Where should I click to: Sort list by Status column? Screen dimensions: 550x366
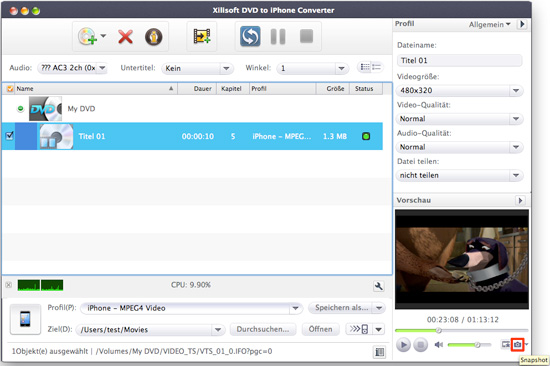coord(366,89)
